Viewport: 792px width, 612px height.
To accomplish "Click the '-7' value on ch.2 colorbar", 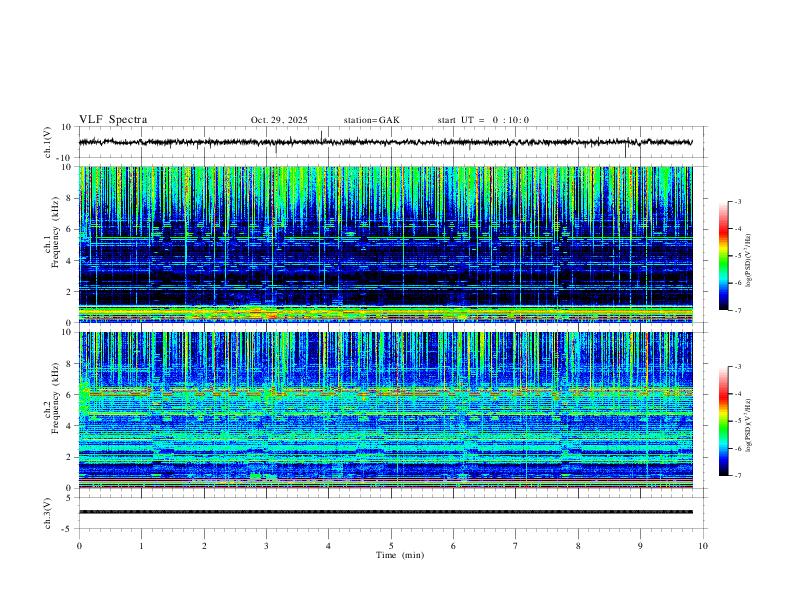I will [737, 476].
